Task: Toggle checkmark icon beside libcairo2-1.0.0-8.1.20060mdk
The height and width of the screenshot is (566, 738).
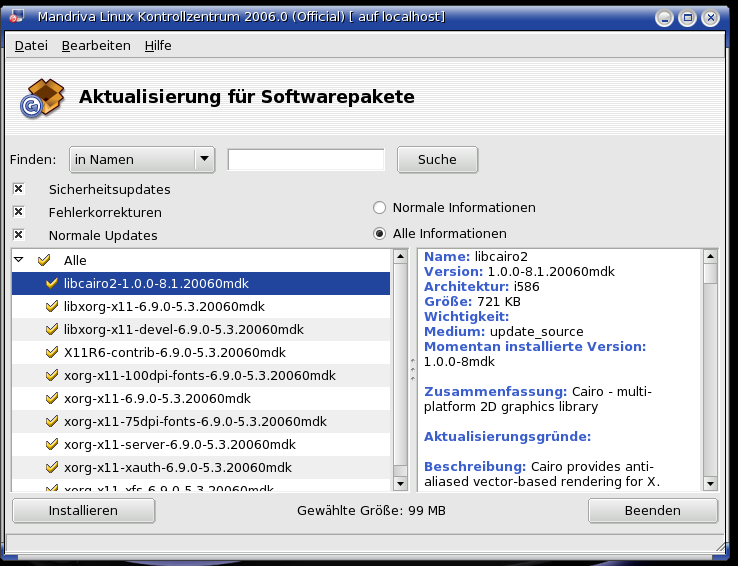Action: tap(52, 283)
